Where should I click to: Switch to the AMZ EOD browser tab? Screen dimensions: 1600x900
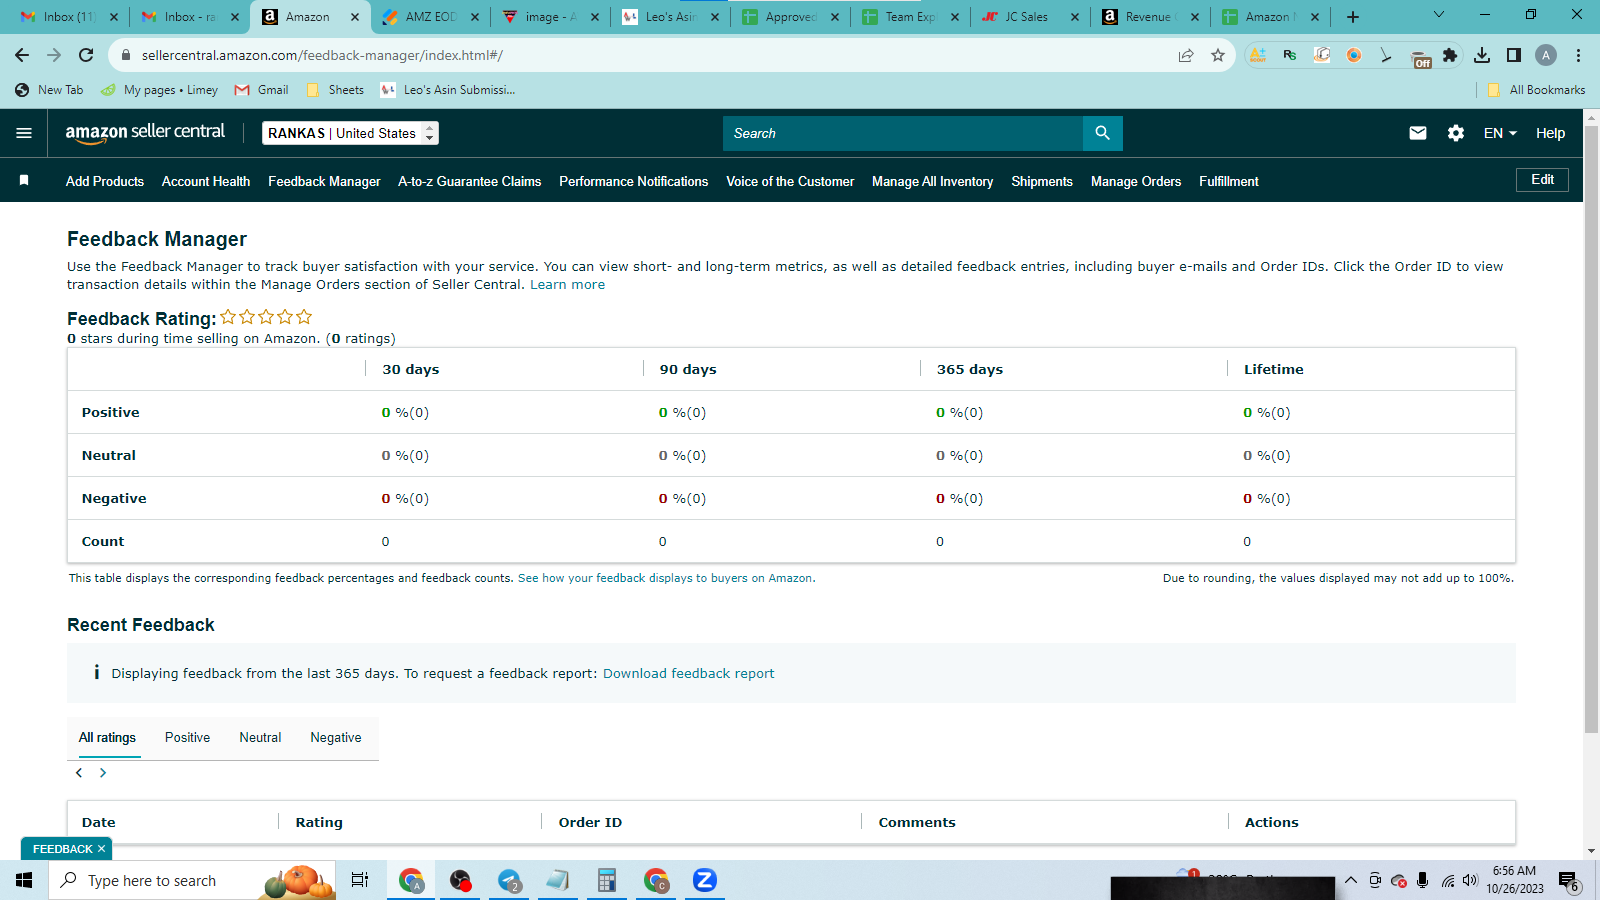click(x=431, y=17)
